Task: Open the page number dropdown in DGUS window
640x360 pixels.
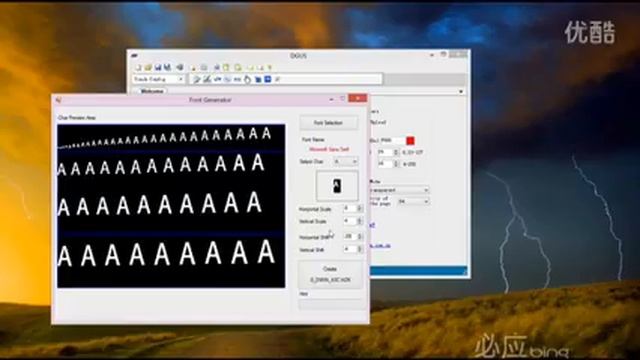Action: (x=413, y=202)
